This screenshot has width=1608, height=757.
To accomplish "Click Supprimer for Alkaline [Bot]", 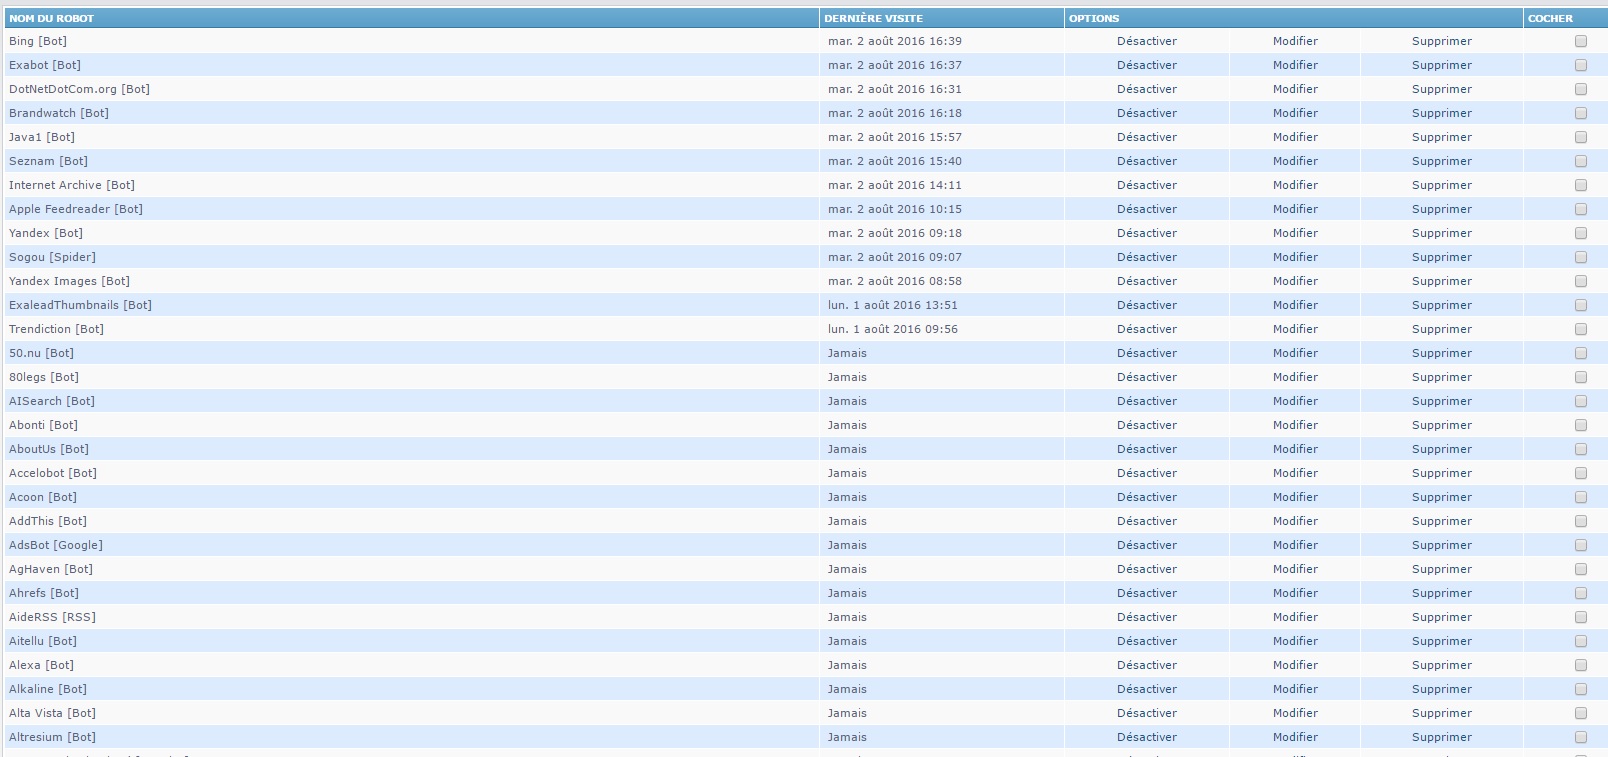I will pyautogui.click(x=1442, y=689).
